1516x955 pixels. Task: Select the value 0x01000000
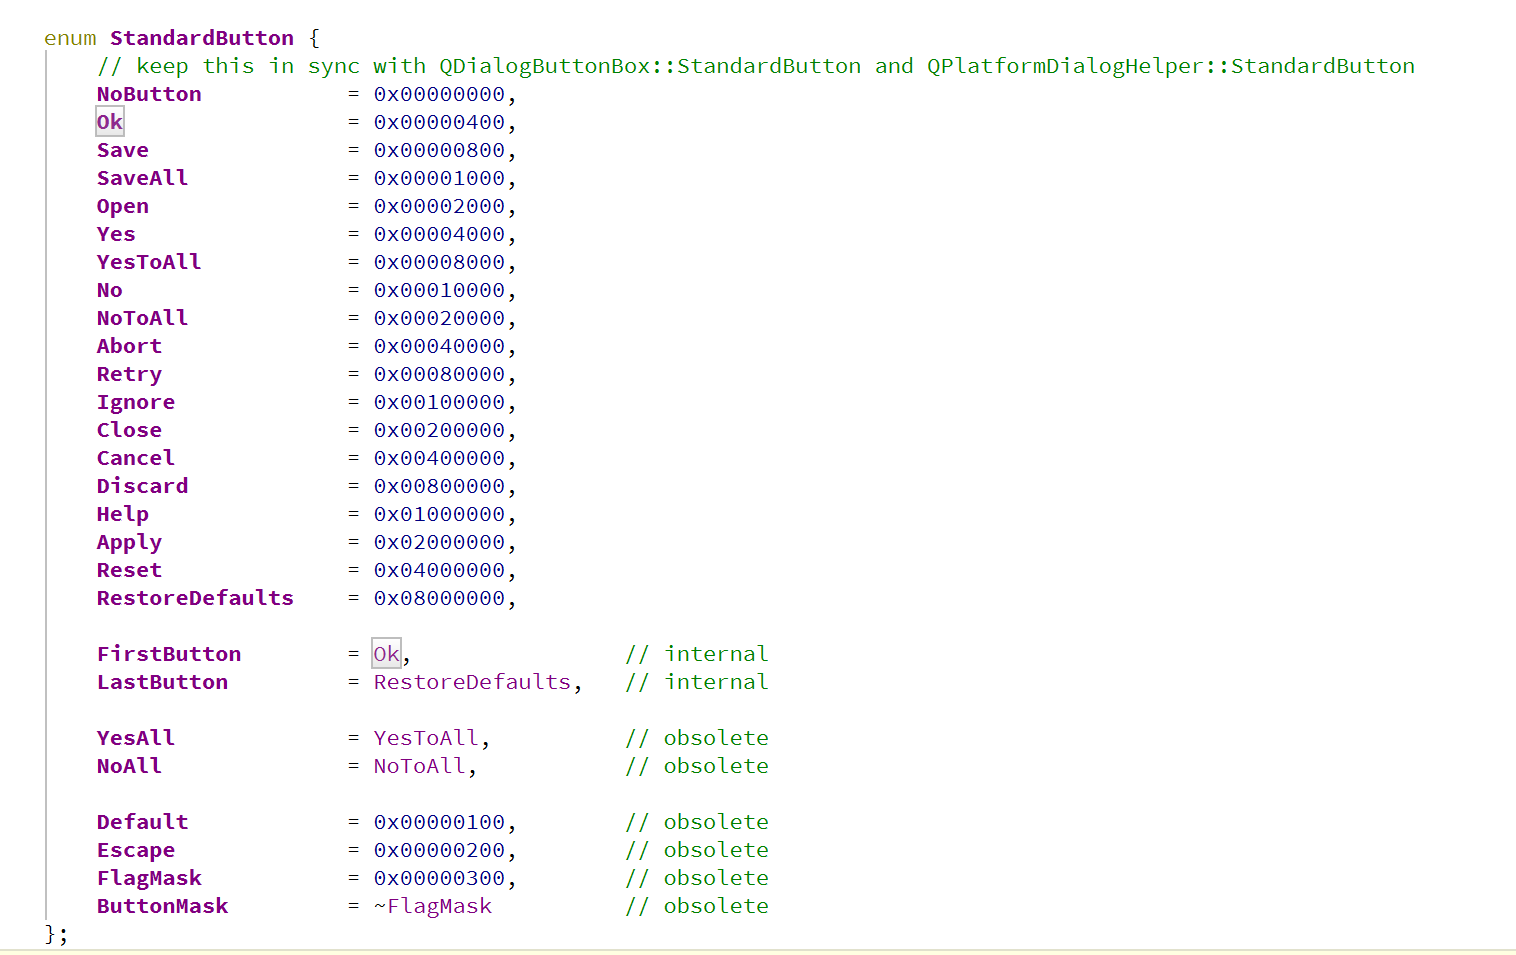pos(440,514)
